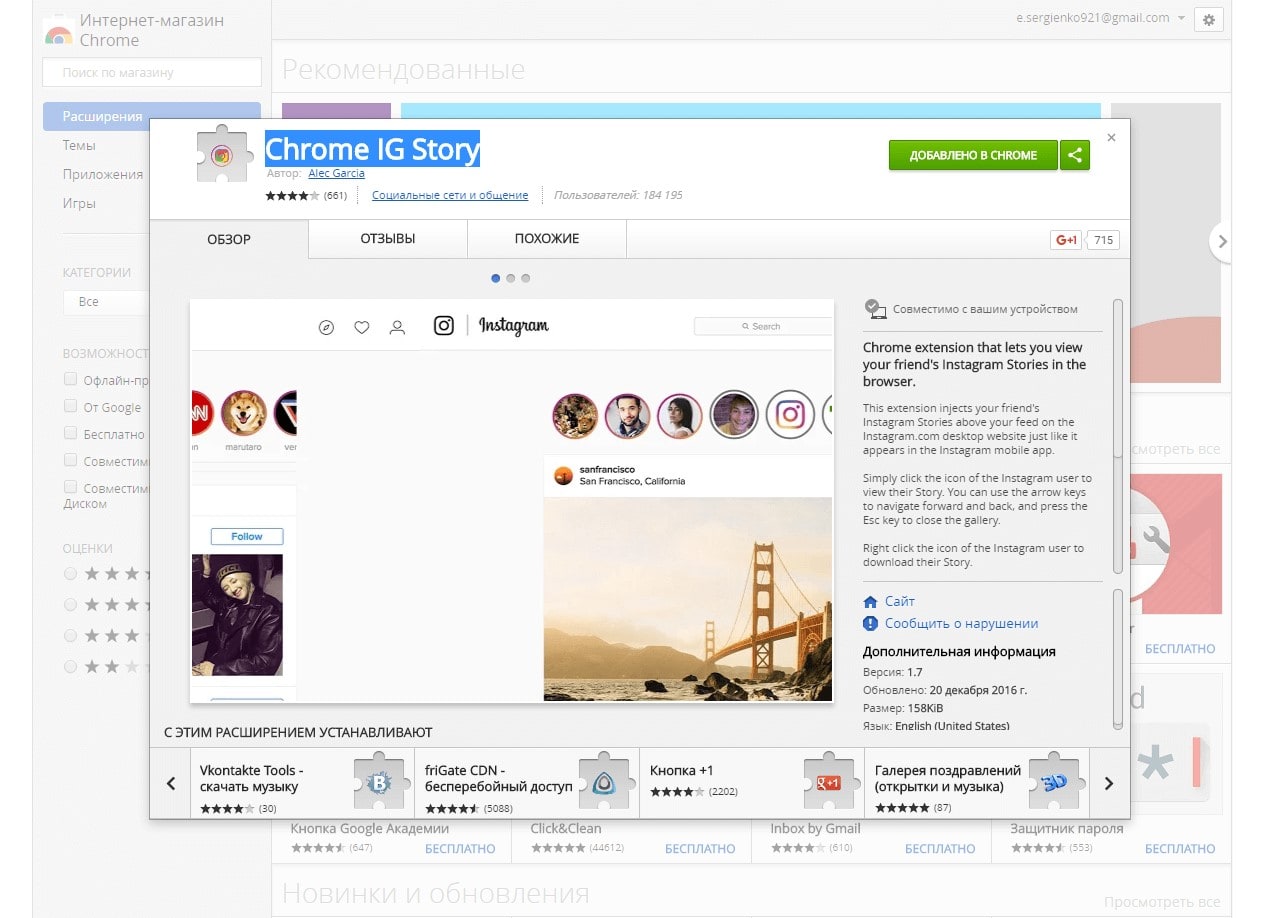Open the Кнопка +1 related extension
The width and height of the screenshot is (1280, 918).
(751, 783)
